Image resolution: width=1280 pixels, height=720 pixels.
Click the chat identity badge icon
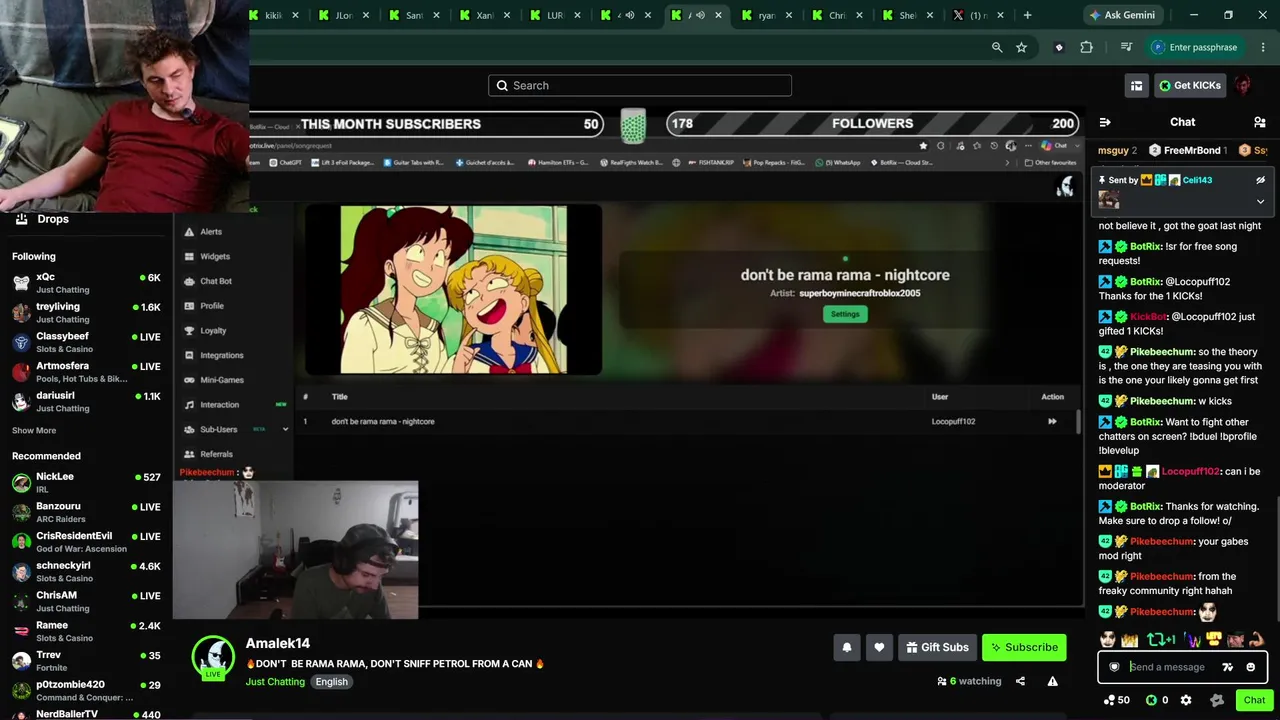pos(1114,667)
